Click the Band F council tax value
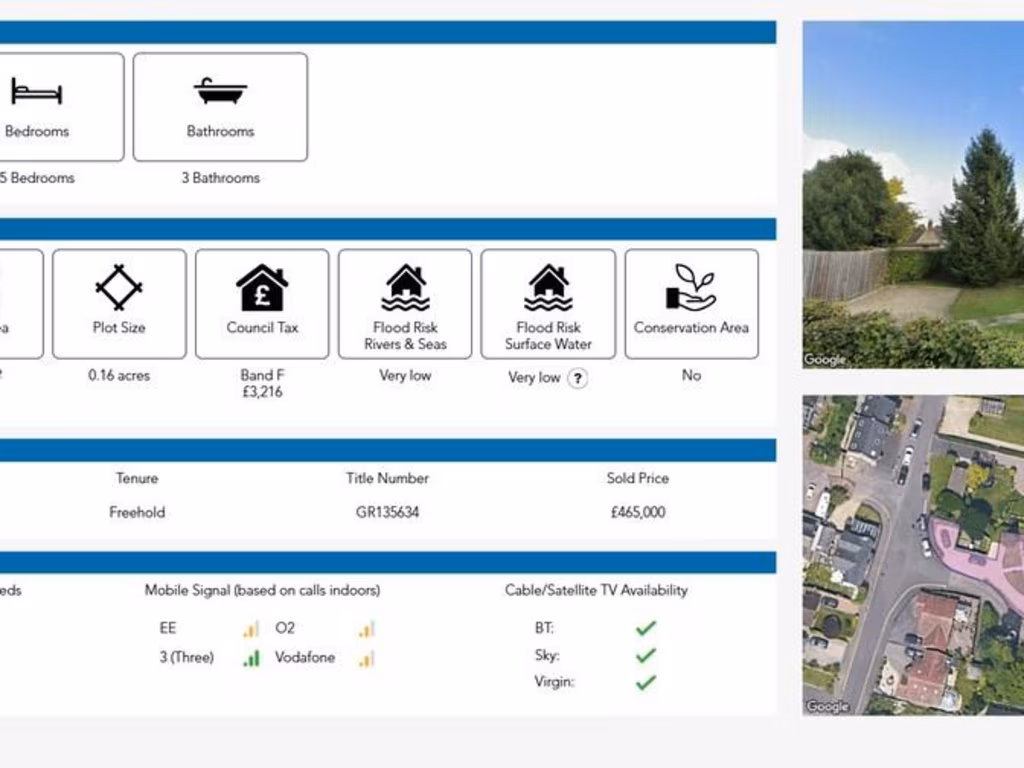The width and height of the screenshot is (1024, 768). coord(262,376)
